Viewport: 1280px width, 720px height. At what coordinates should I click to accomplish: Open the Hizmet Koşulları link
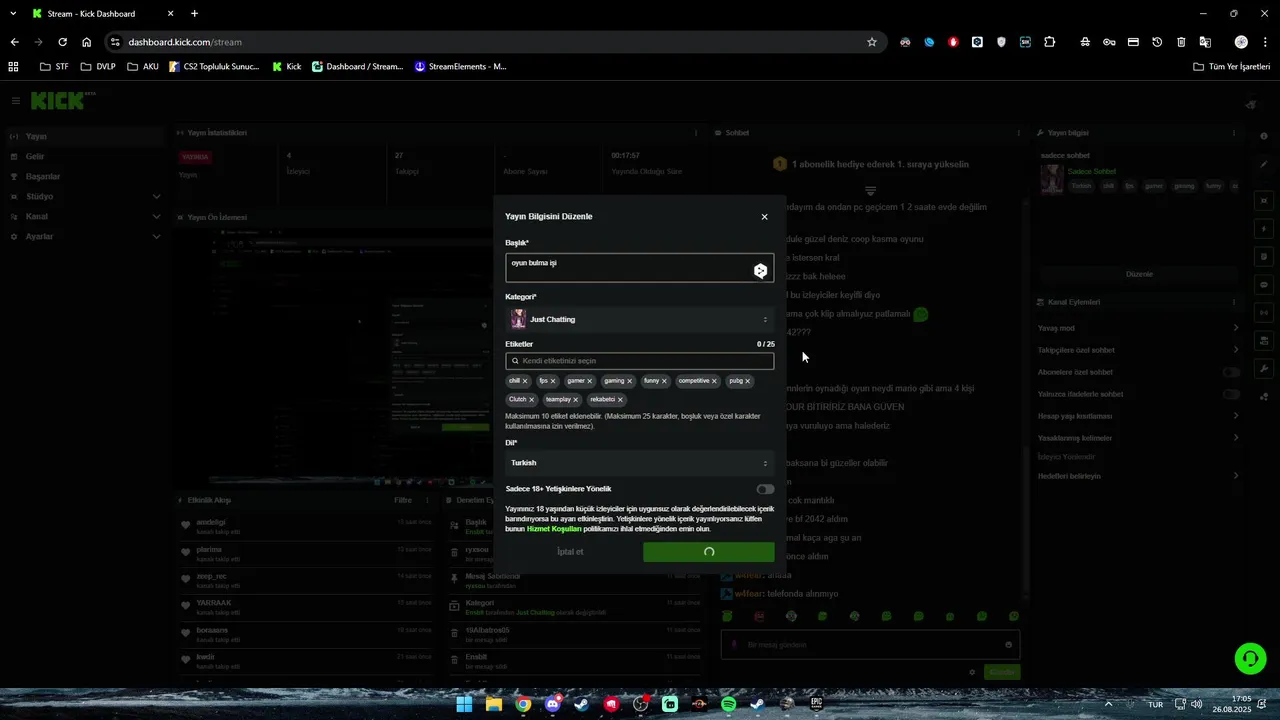(554, 528)
